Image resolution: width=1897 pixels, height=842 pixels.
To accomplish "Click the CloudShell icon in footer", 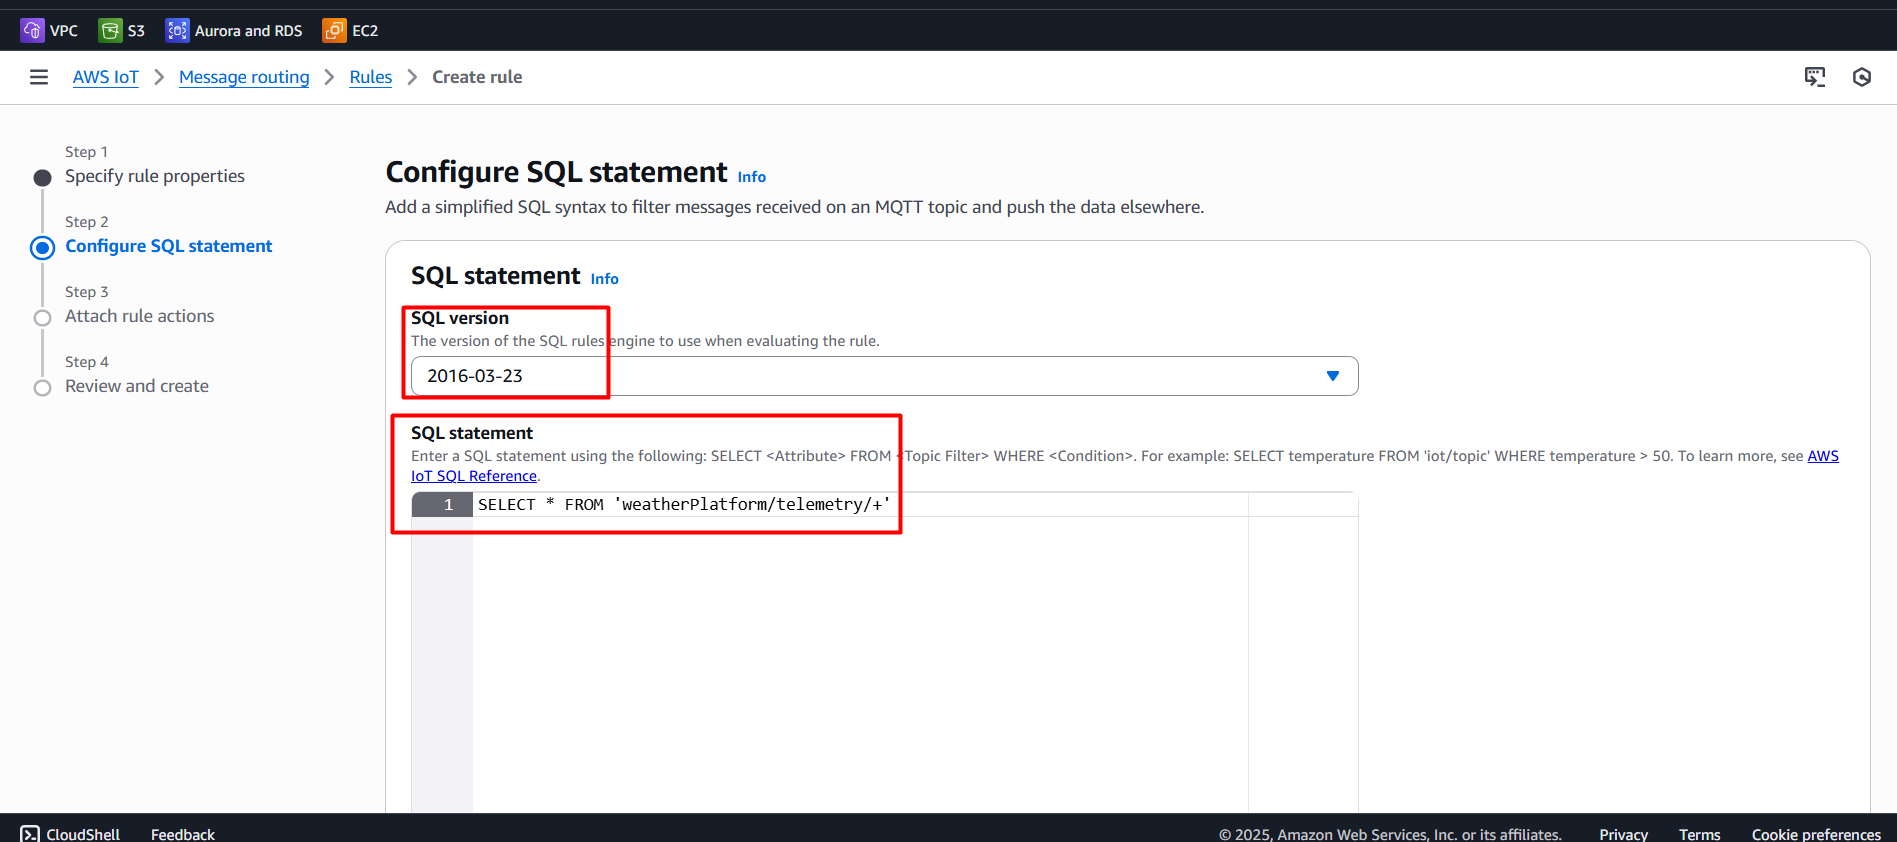I will [x=30, y=834].
